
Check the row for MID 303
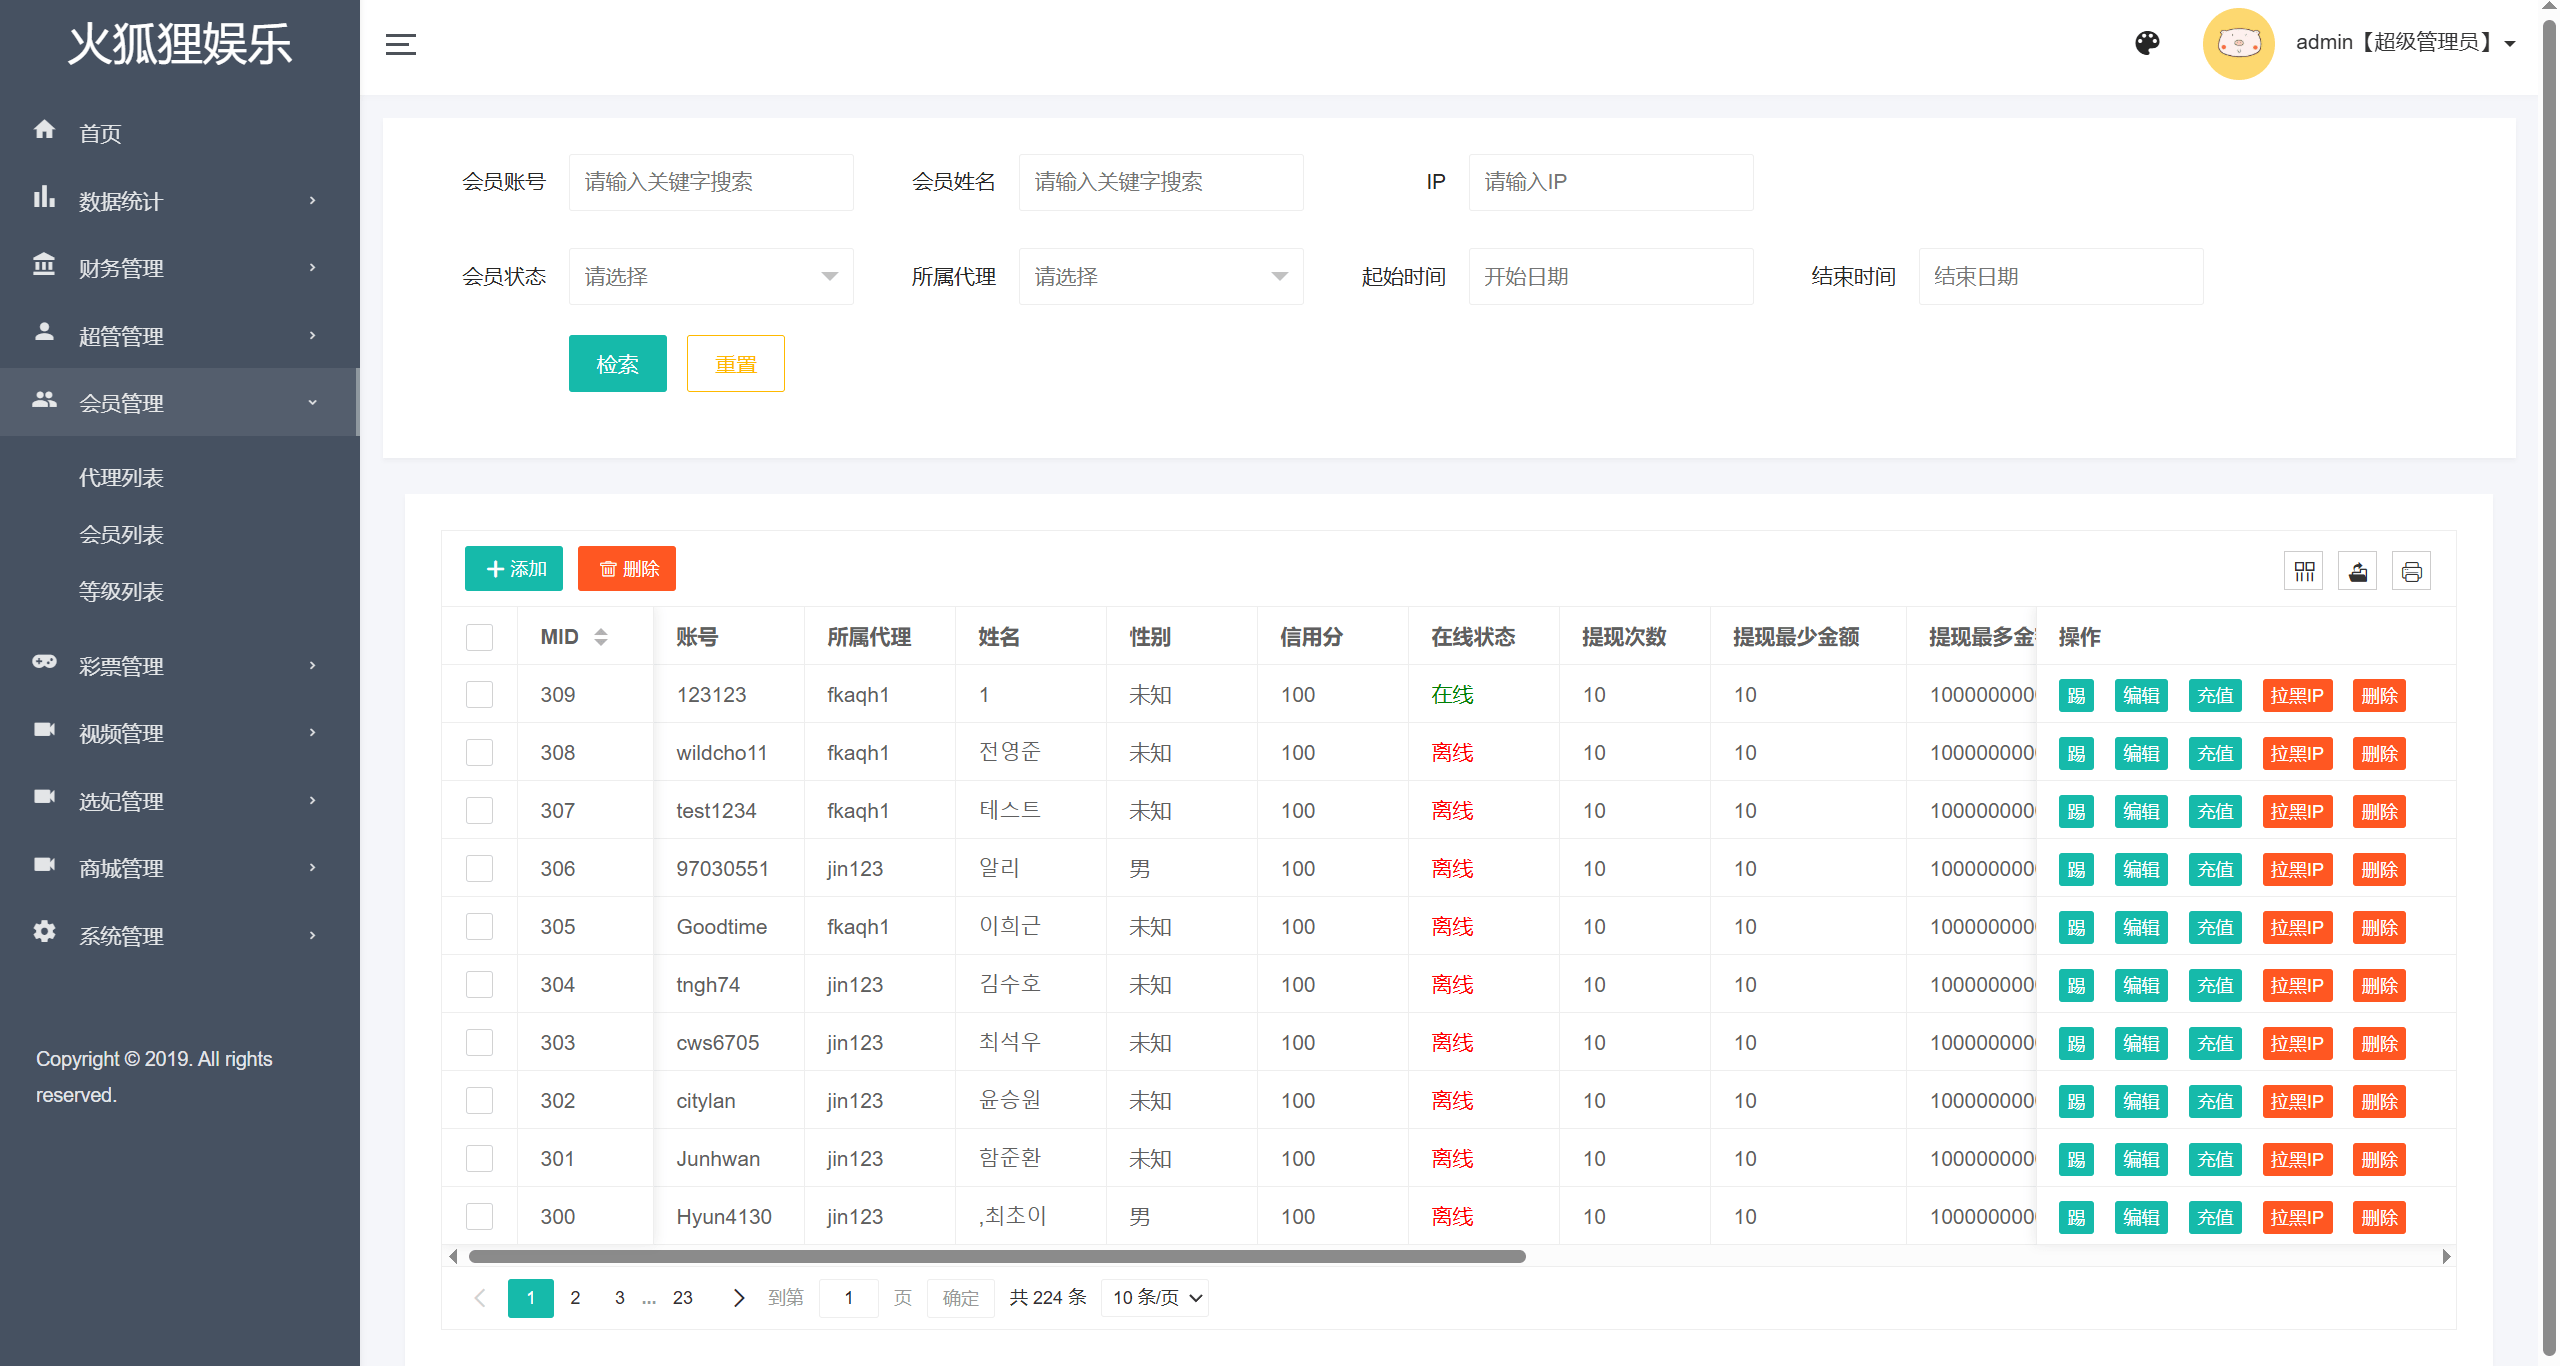tap(480, 1043)
